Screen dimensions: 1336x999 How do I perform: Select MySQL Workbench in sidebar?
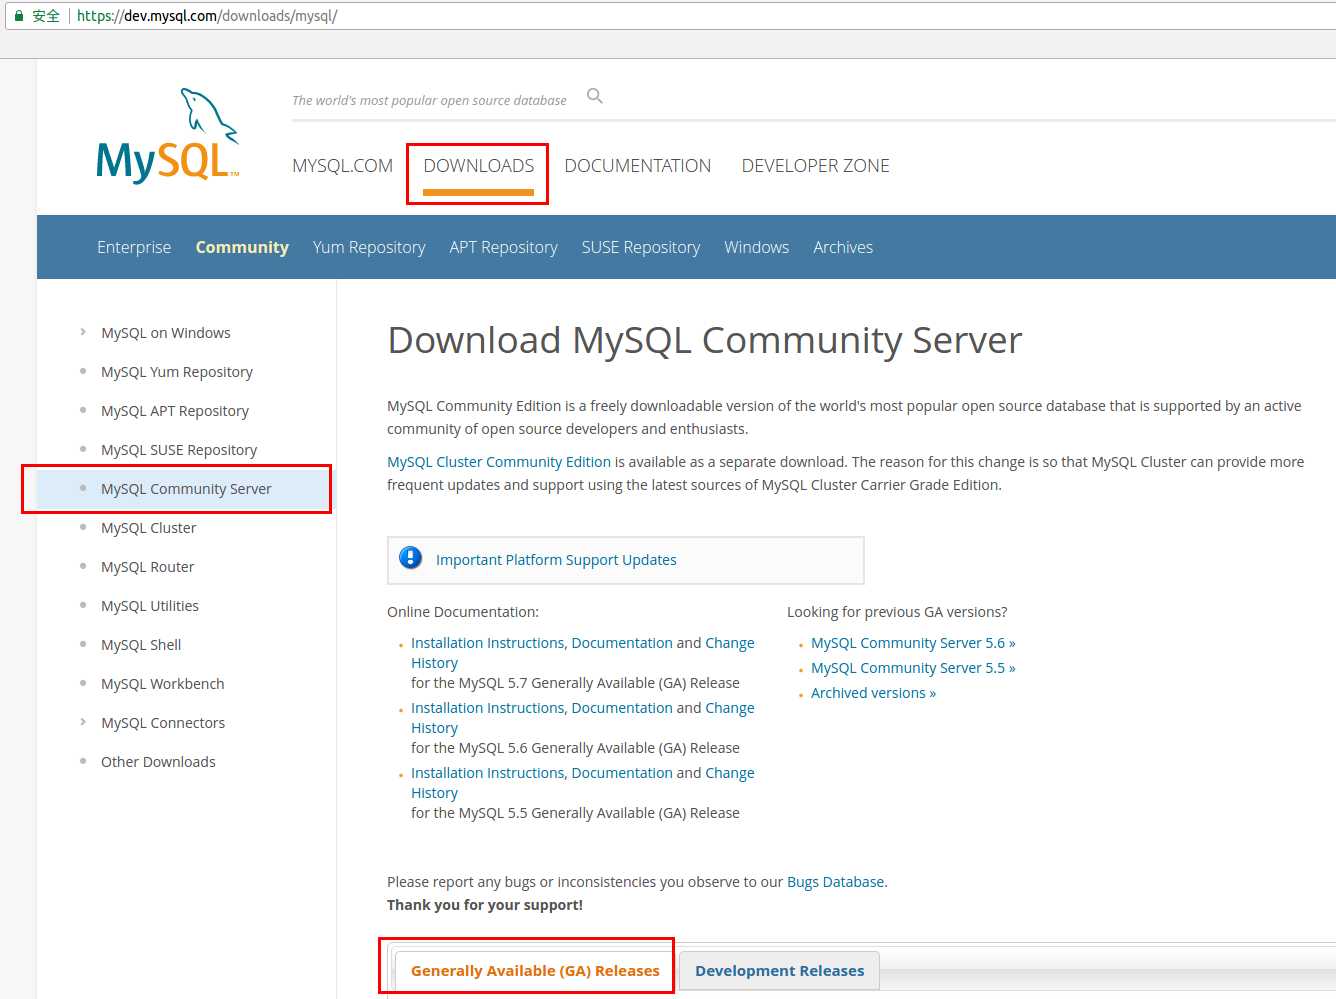coord(163,684)
